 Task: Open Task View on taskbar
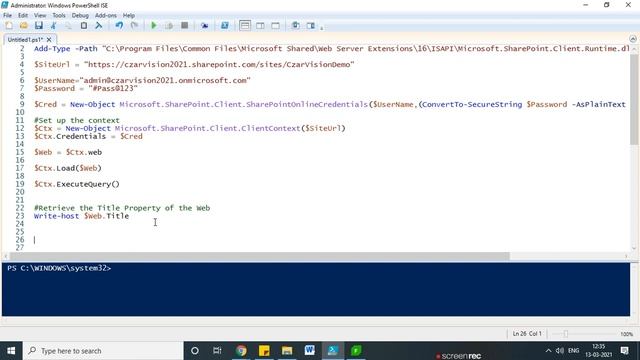217,351
